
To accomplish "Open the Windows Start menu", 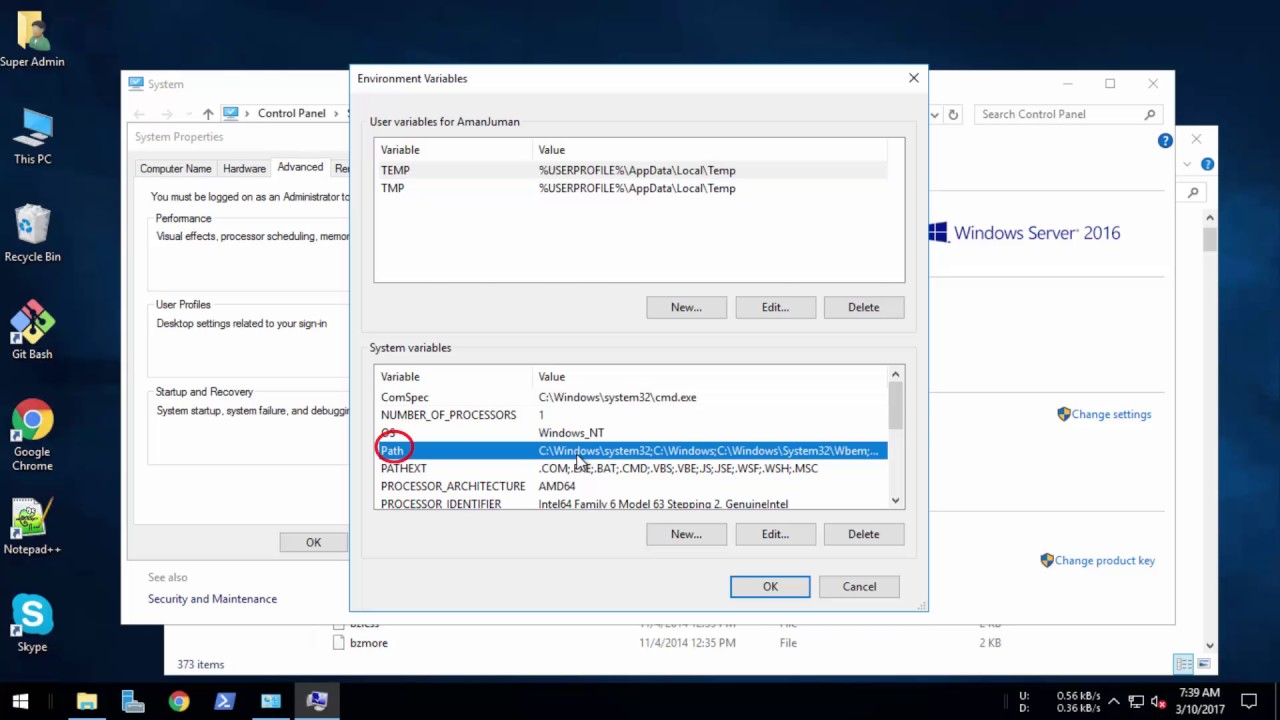I will [x=20, y=701].
